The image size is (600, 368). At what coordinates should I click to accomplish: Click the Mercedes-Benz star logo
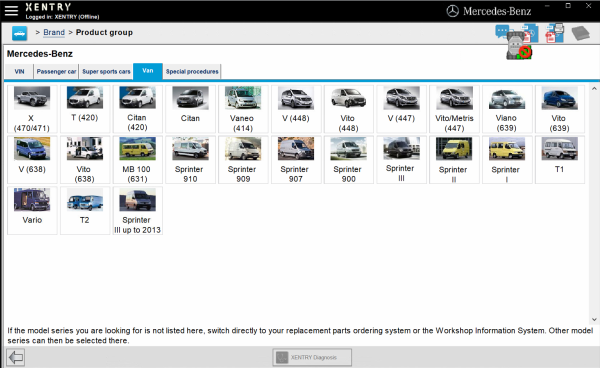pos(452,11)
